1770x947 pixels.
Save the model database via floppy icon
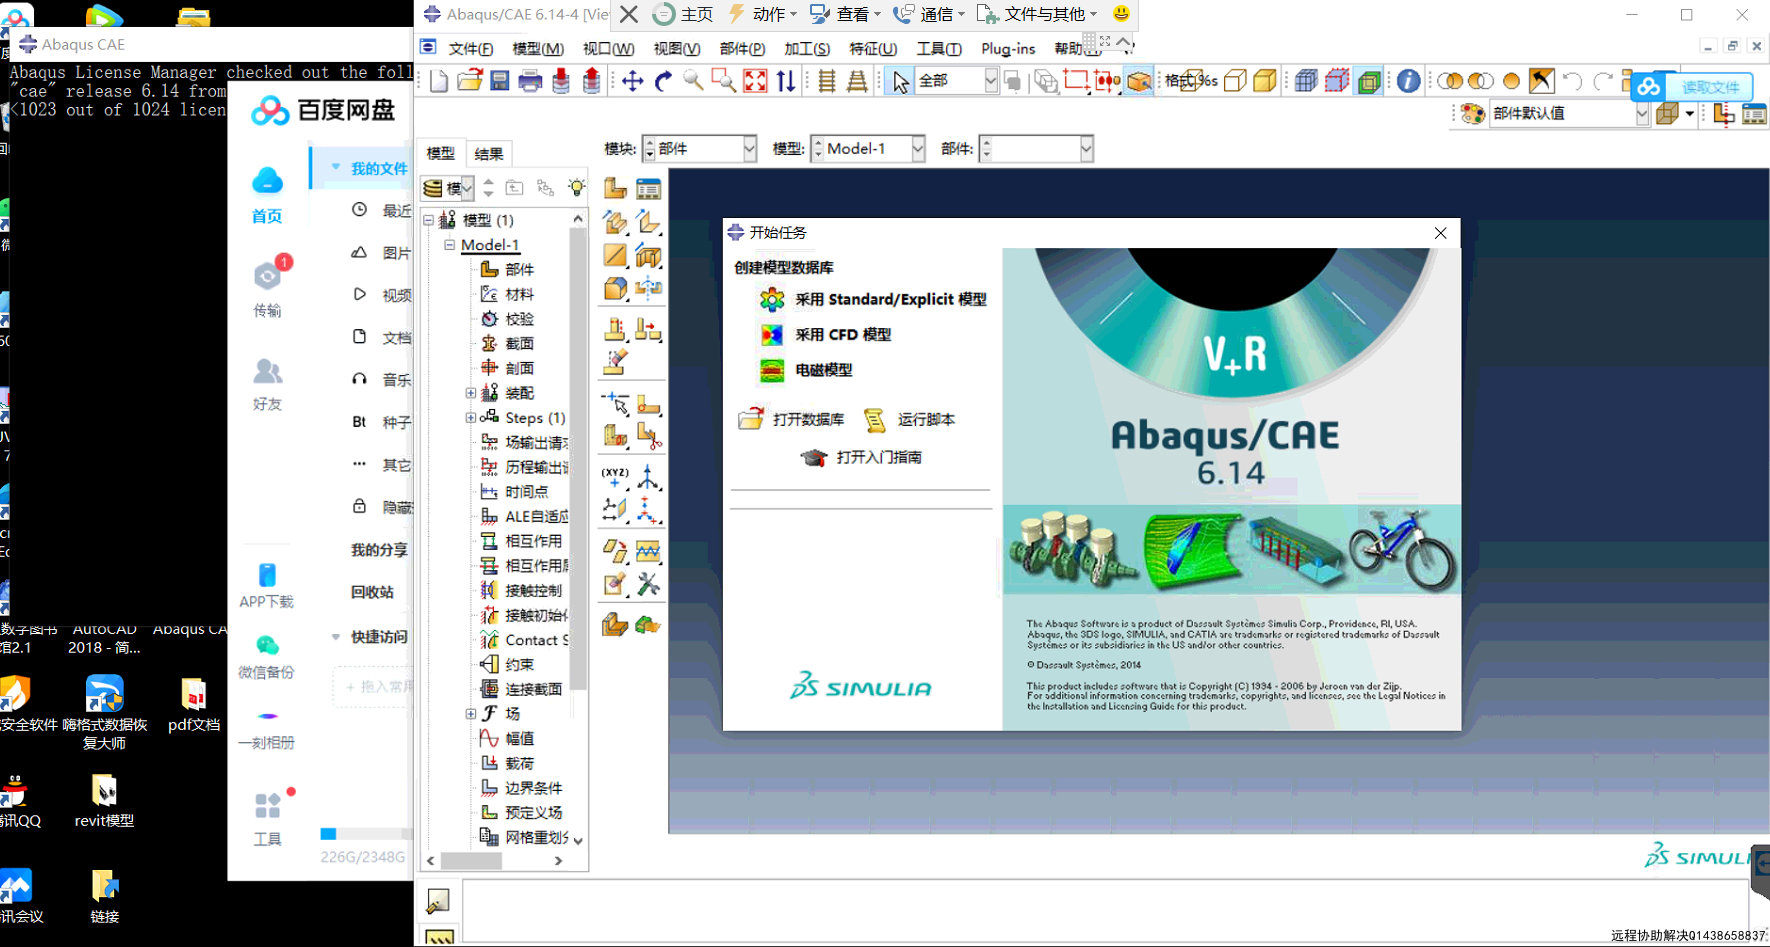500,81
